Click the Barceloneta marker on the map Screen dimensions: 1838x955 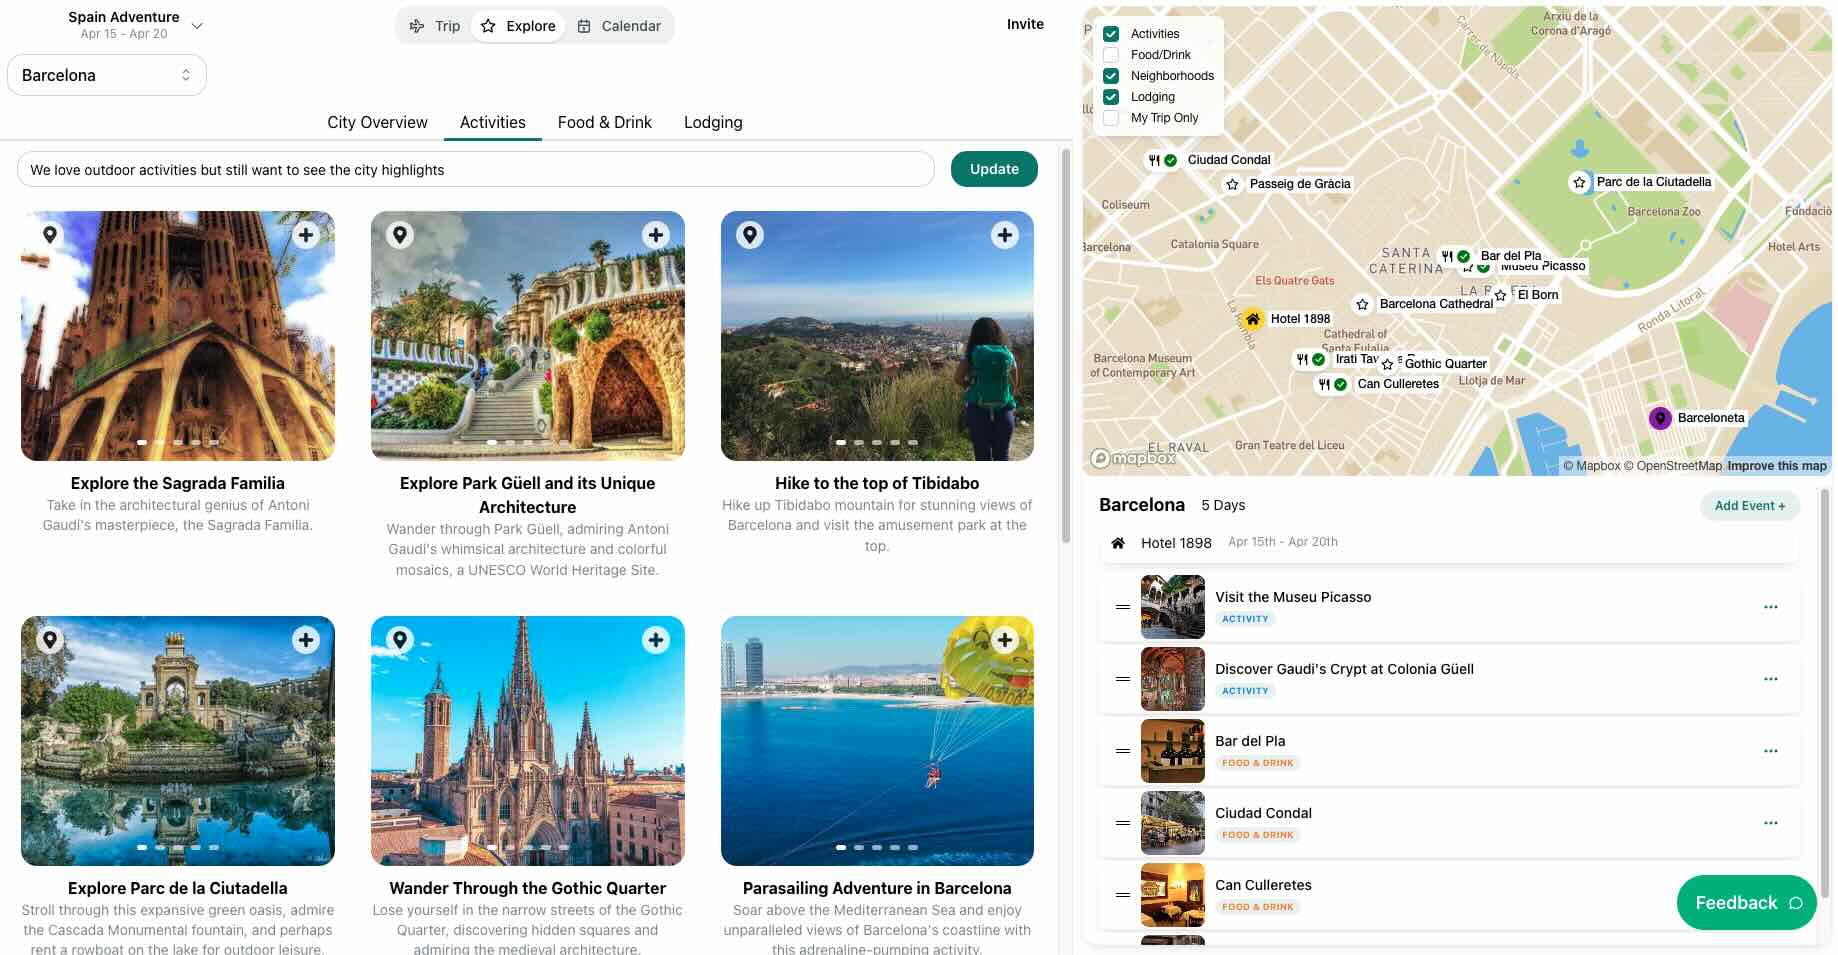tap(1660, 418)
